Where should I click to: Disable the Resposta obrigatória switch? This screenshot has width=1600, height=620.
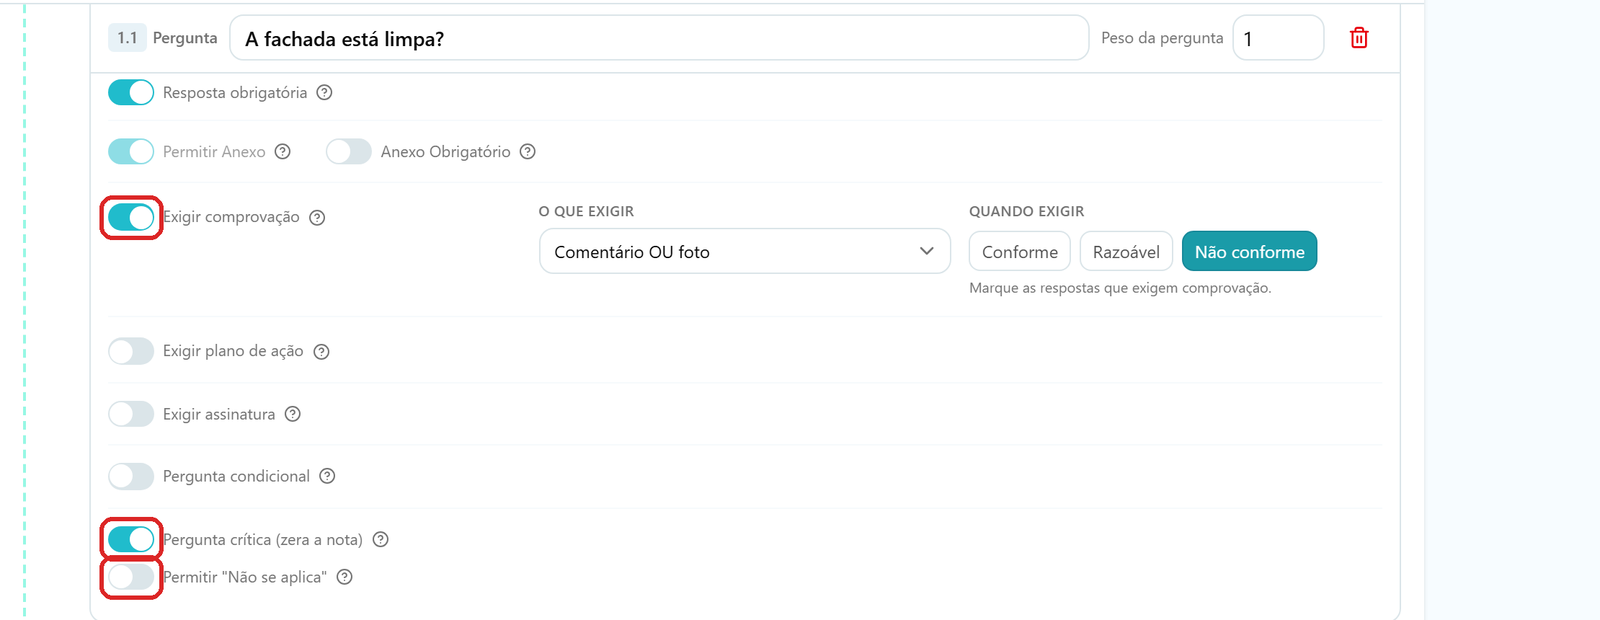point(131,92)
